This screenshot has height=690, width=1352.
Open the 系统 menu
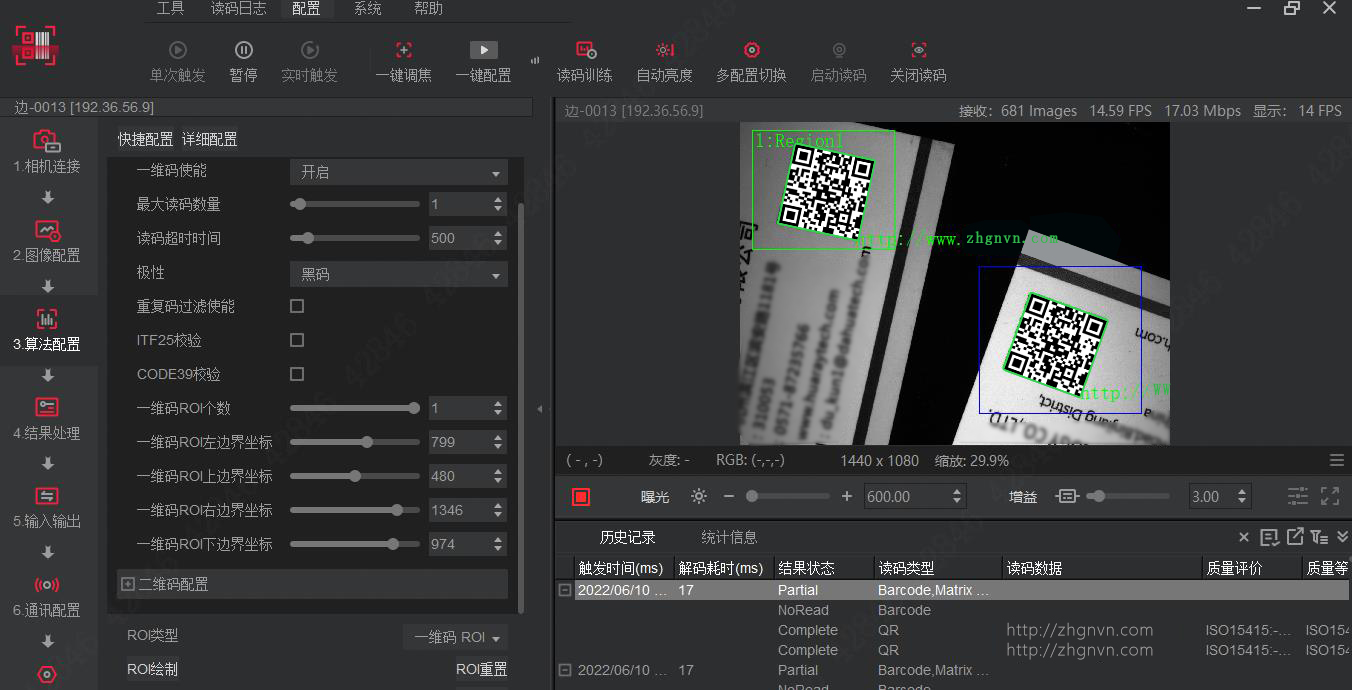pyautogui.click(x=368, y=9)
